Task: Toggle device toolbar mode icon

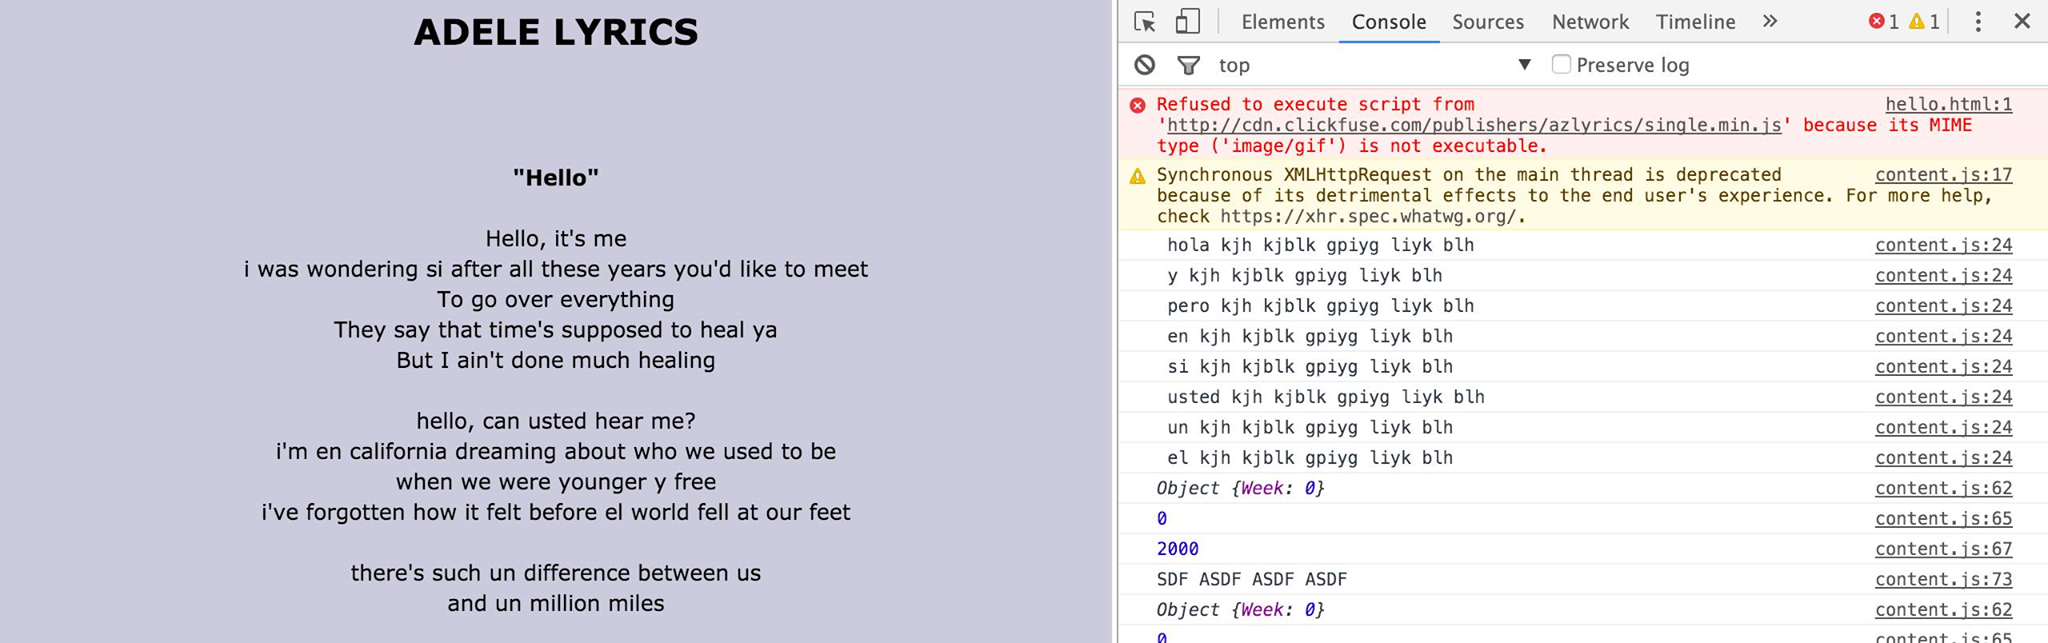Action: (x=1187, y=22)
